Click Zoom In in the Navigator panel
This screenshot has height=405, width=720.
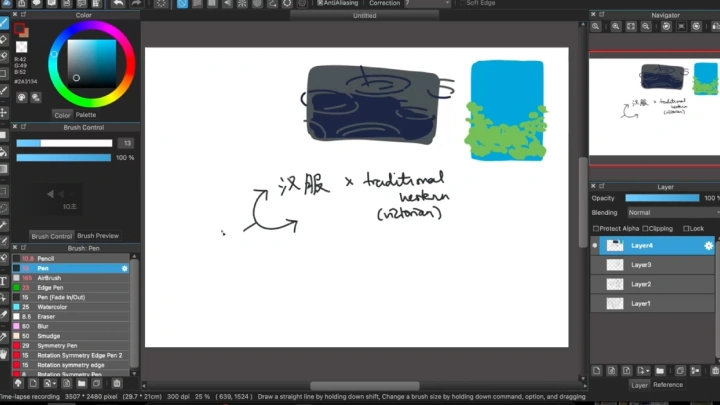[x=616, y=27]
